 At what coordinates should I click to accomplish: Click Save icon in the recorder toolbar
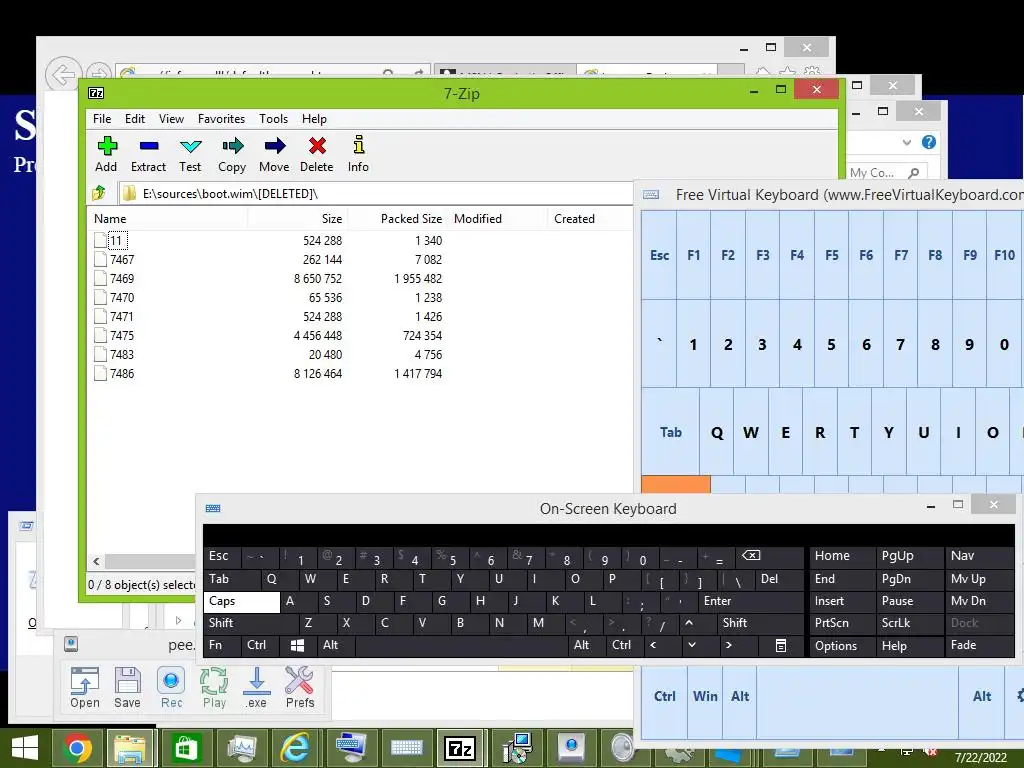tap(127, 688)
